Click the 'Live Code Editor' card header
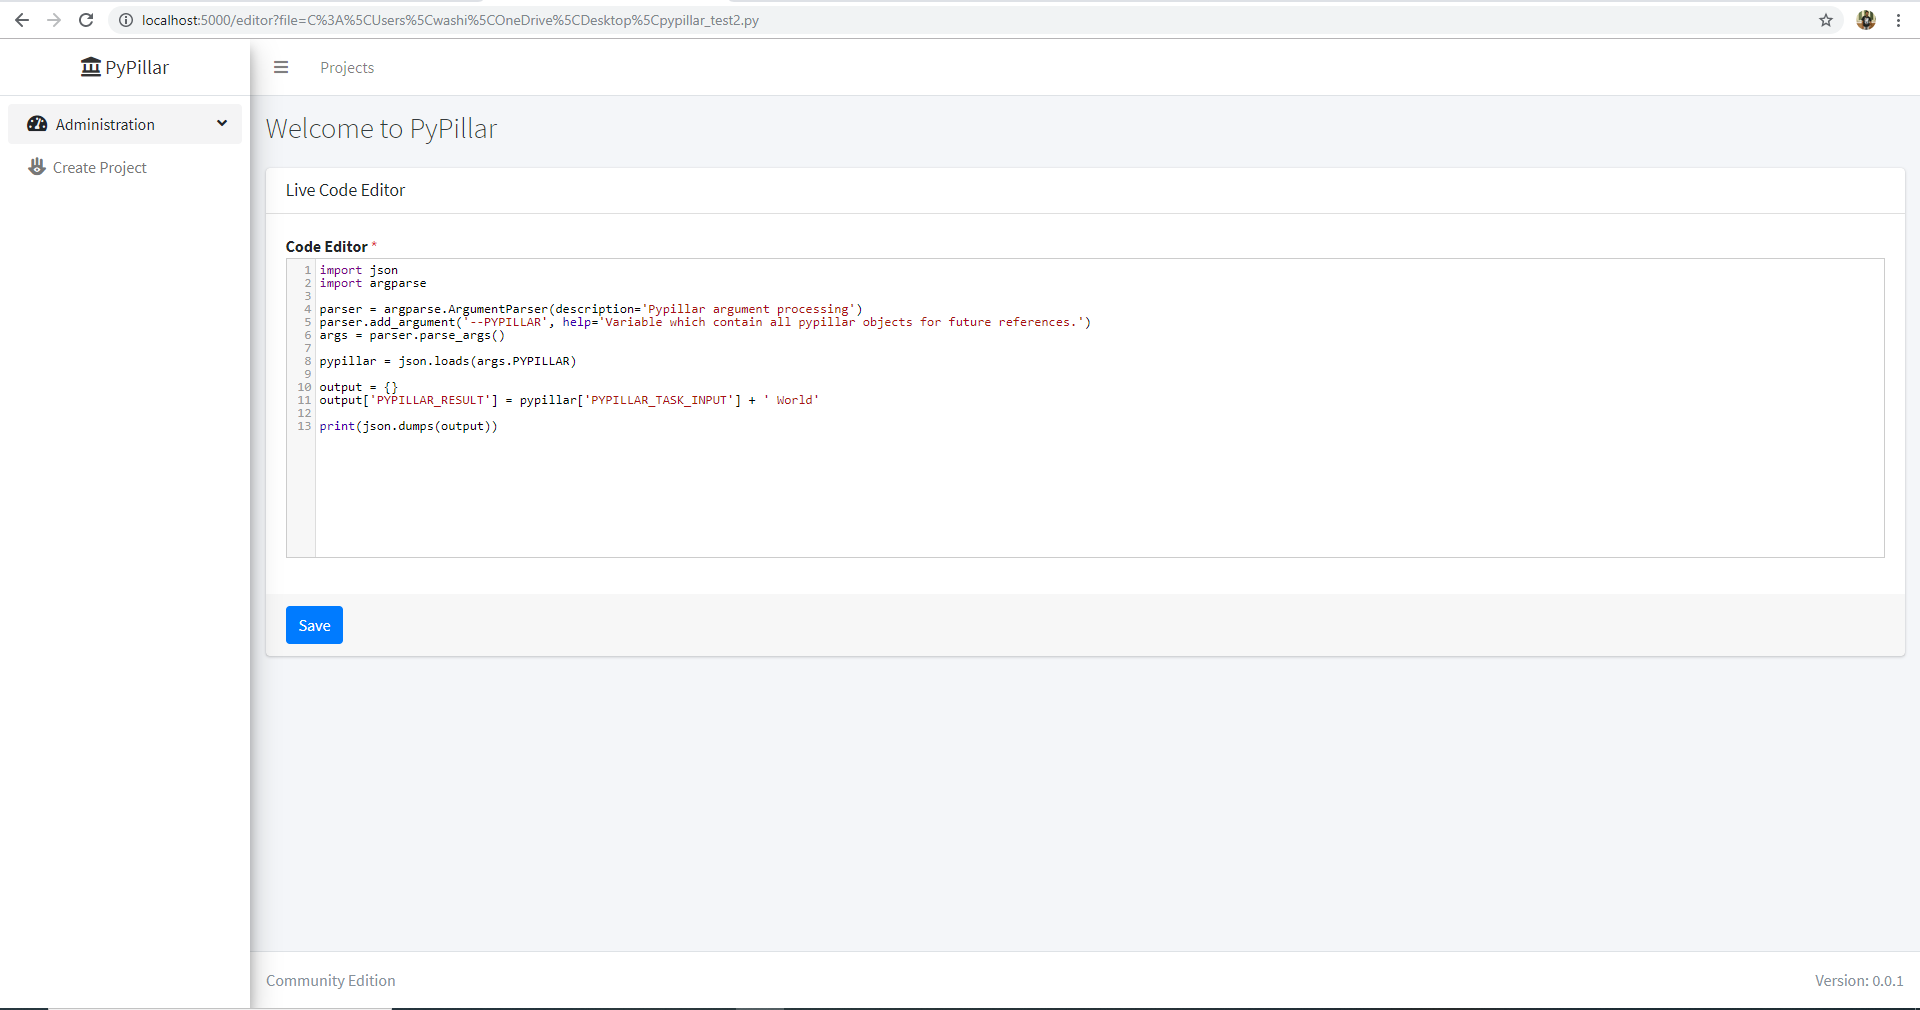 346,190
